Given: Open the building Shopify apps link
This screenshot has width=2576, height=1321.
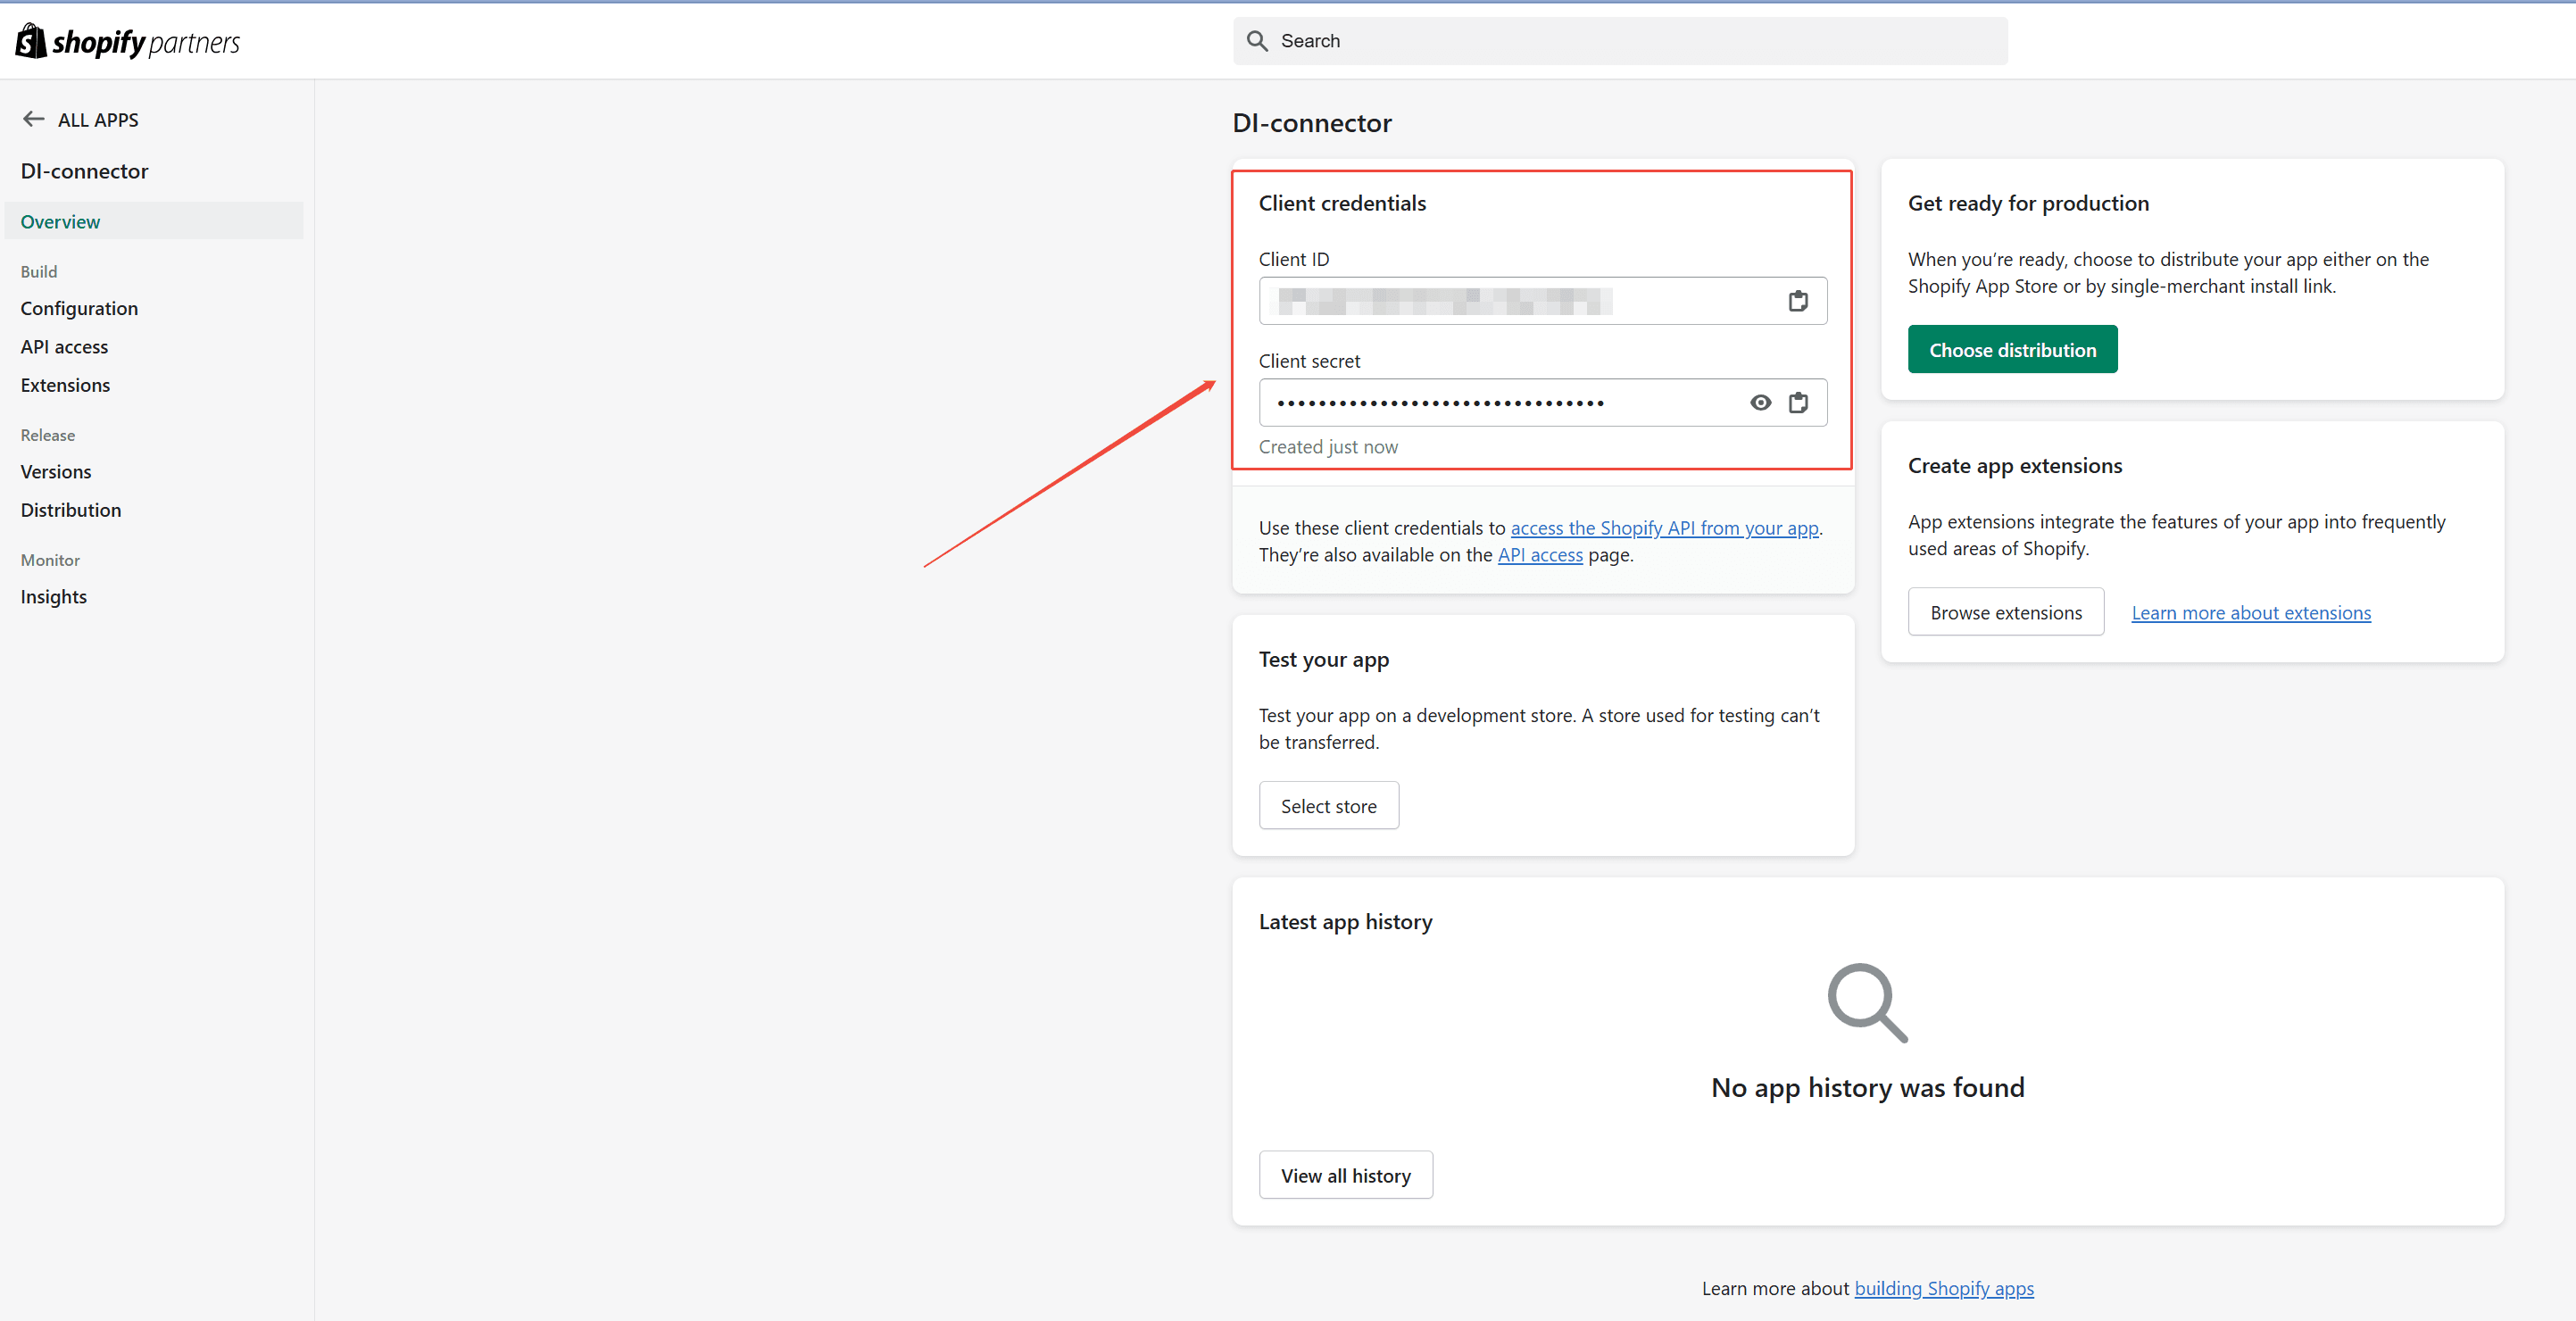Looking at the screenshot, I should point(1944,1289).
